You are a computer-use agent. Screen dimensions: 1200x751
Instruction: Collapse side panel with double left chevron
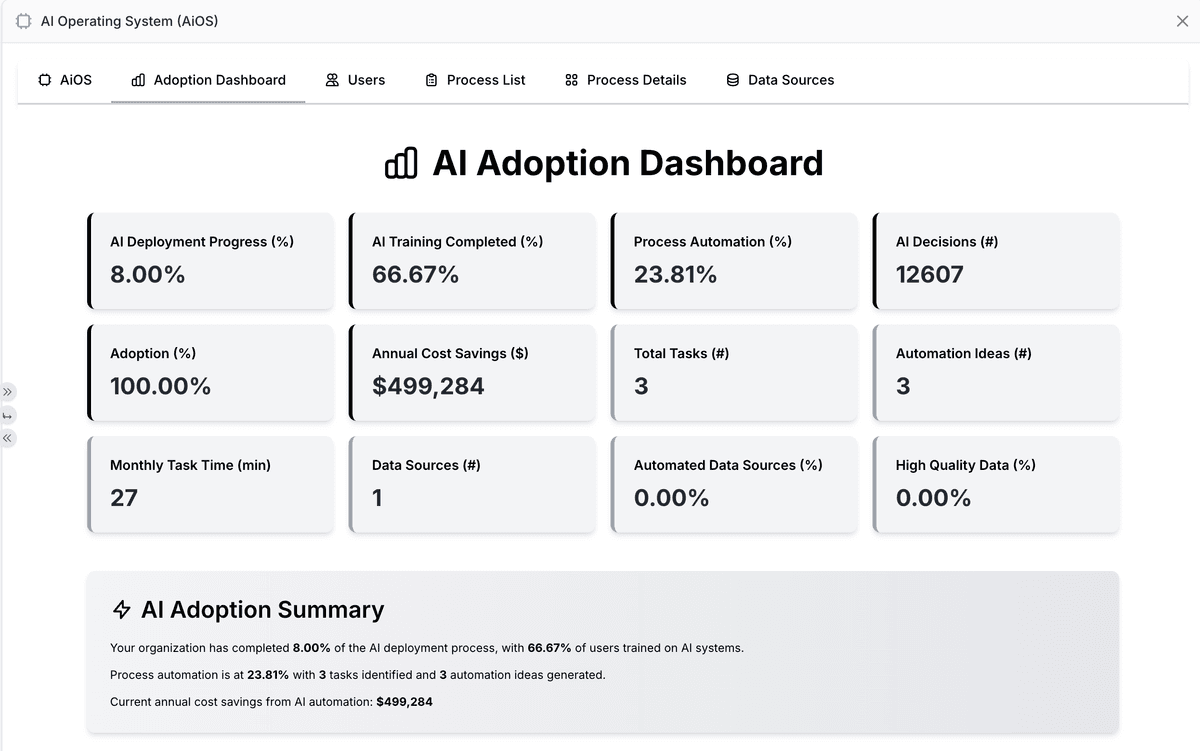(7, 438)
